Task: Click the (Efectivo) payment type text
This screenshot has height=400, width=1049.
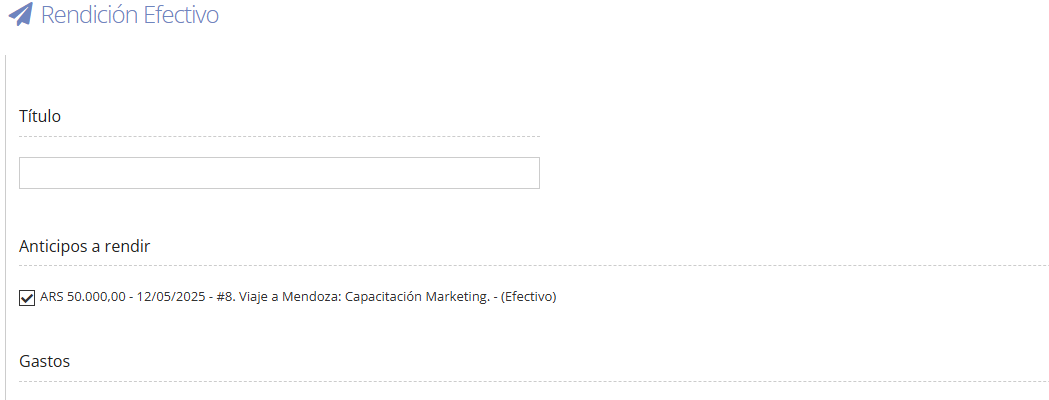Action: 529,297
